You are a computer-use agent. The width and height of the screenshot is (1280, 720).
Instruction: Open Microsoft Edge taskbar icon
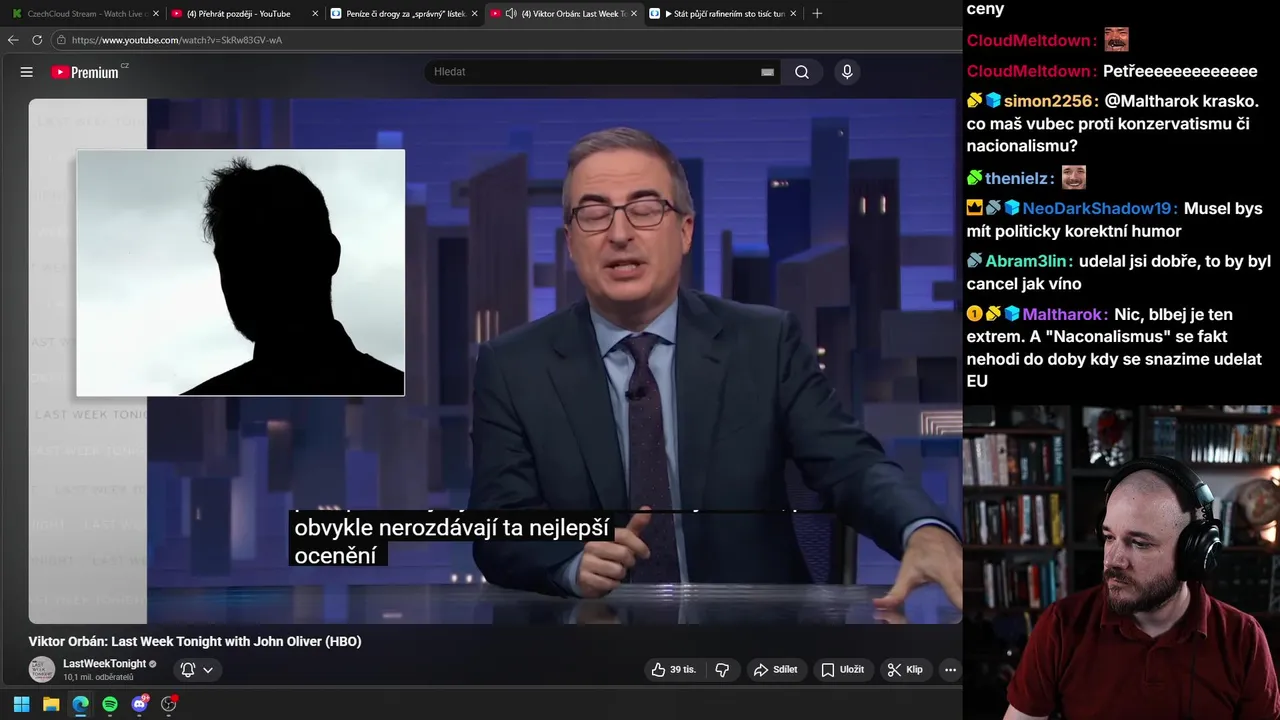coord(80,704)
